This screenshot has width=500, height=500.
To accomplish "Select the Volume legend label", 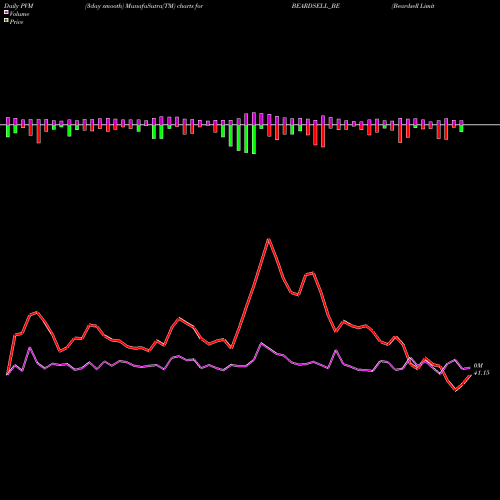I will tap(19, 14).
